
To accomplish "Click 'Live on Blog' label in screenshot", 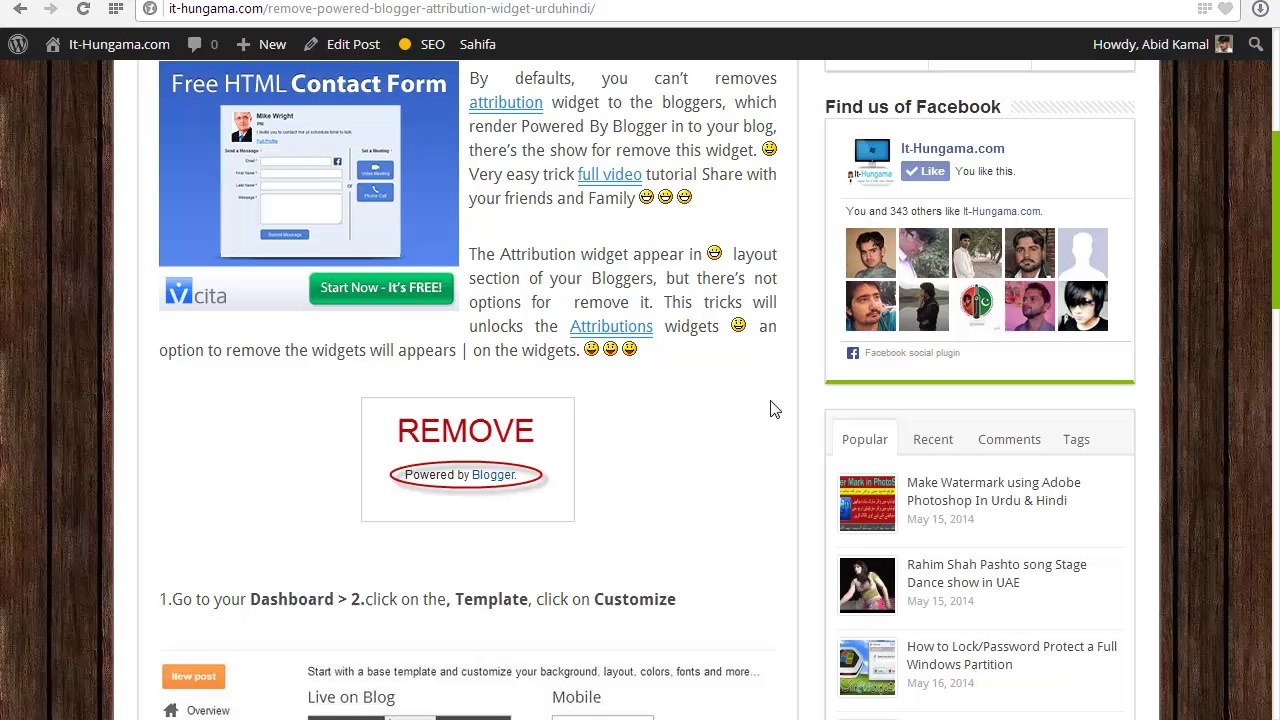I will (x=351, y=698).
